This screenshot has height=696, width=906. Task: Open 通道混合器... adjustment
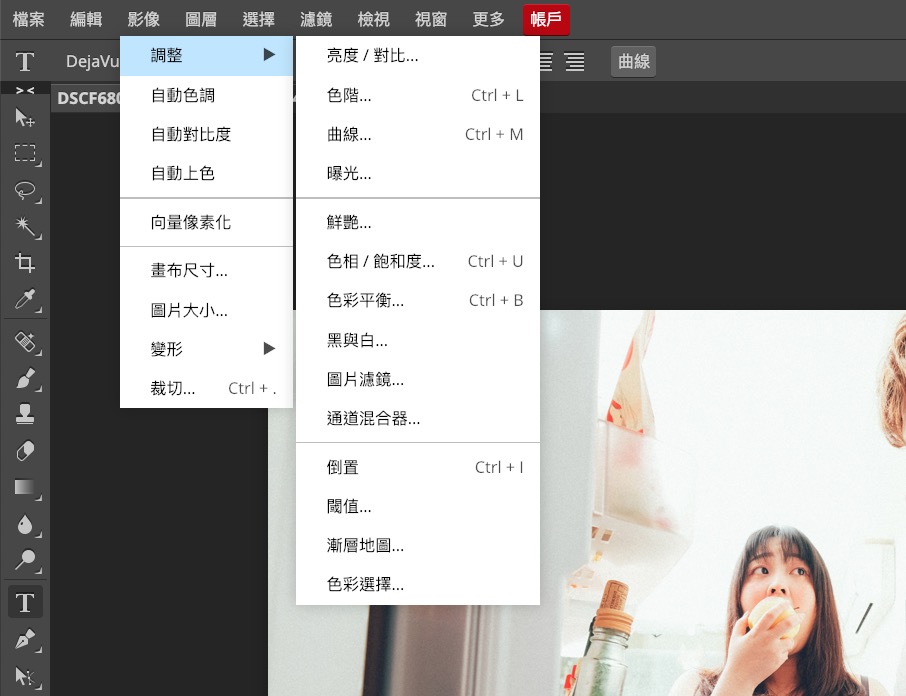(x=418, y=418)
